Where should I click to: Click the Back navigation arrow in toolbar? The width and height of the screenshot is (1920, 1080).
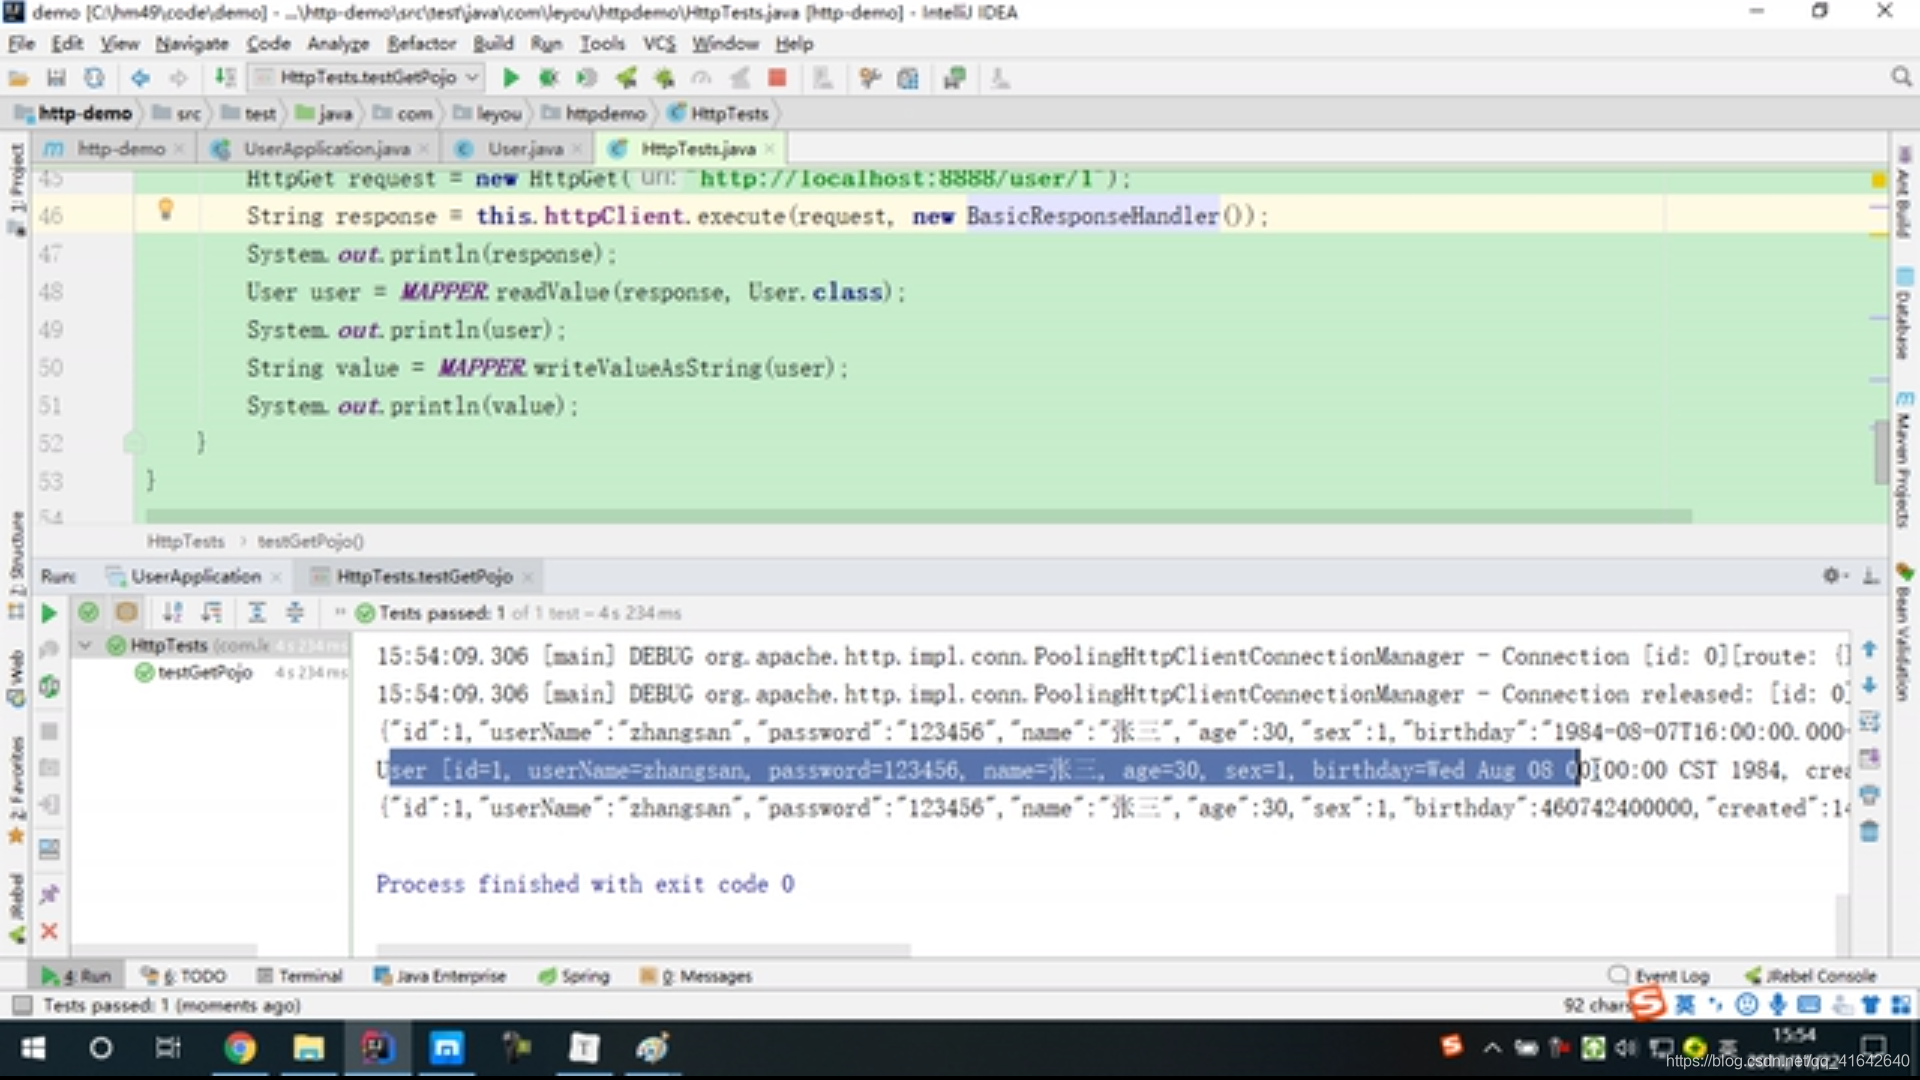tap(140, 78)
